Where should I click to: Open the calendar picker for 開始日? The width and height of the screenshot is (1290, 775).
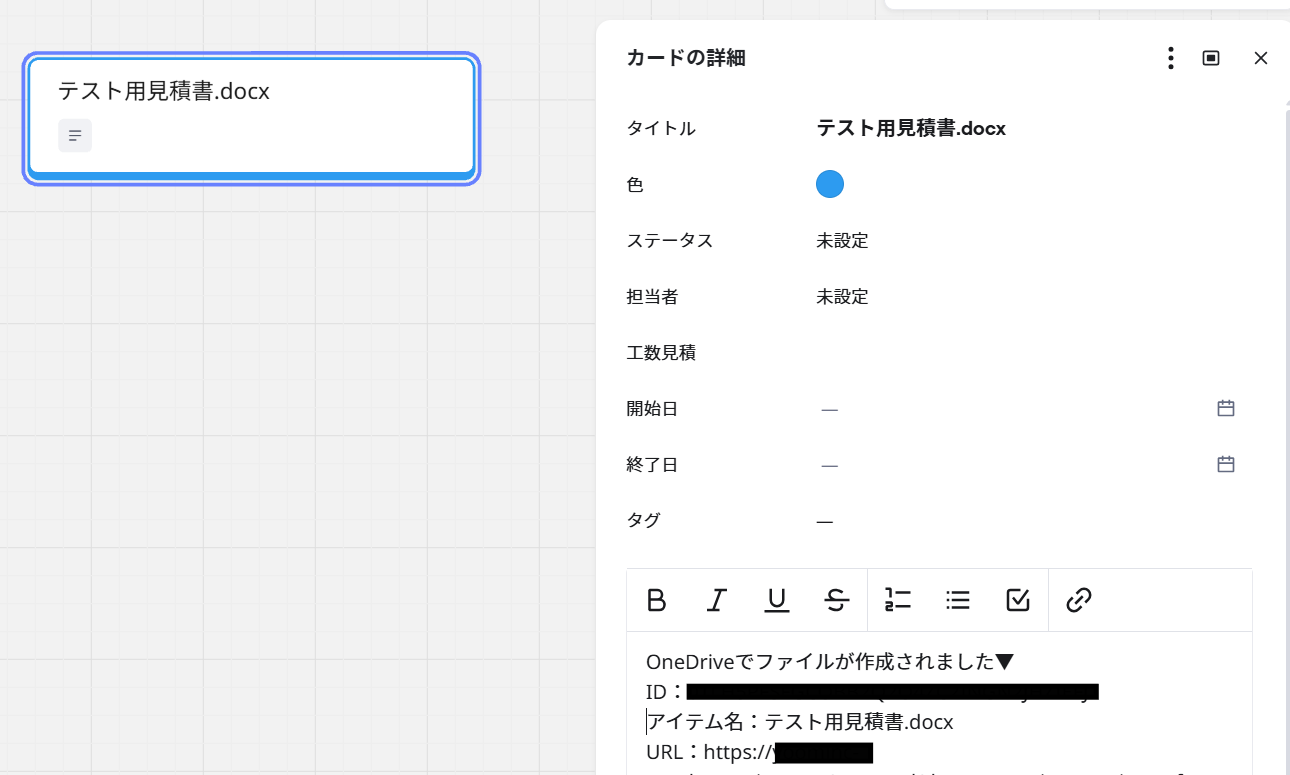click(x=1226, y=408)
